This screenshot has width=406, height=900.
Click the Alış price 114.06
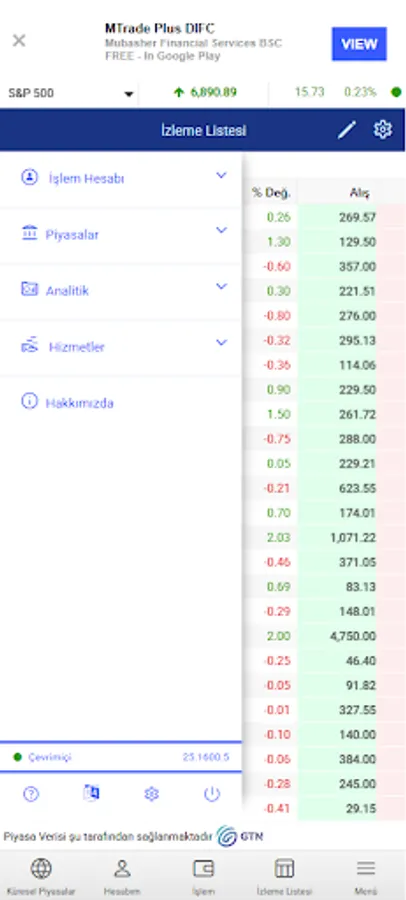[357, 365]
